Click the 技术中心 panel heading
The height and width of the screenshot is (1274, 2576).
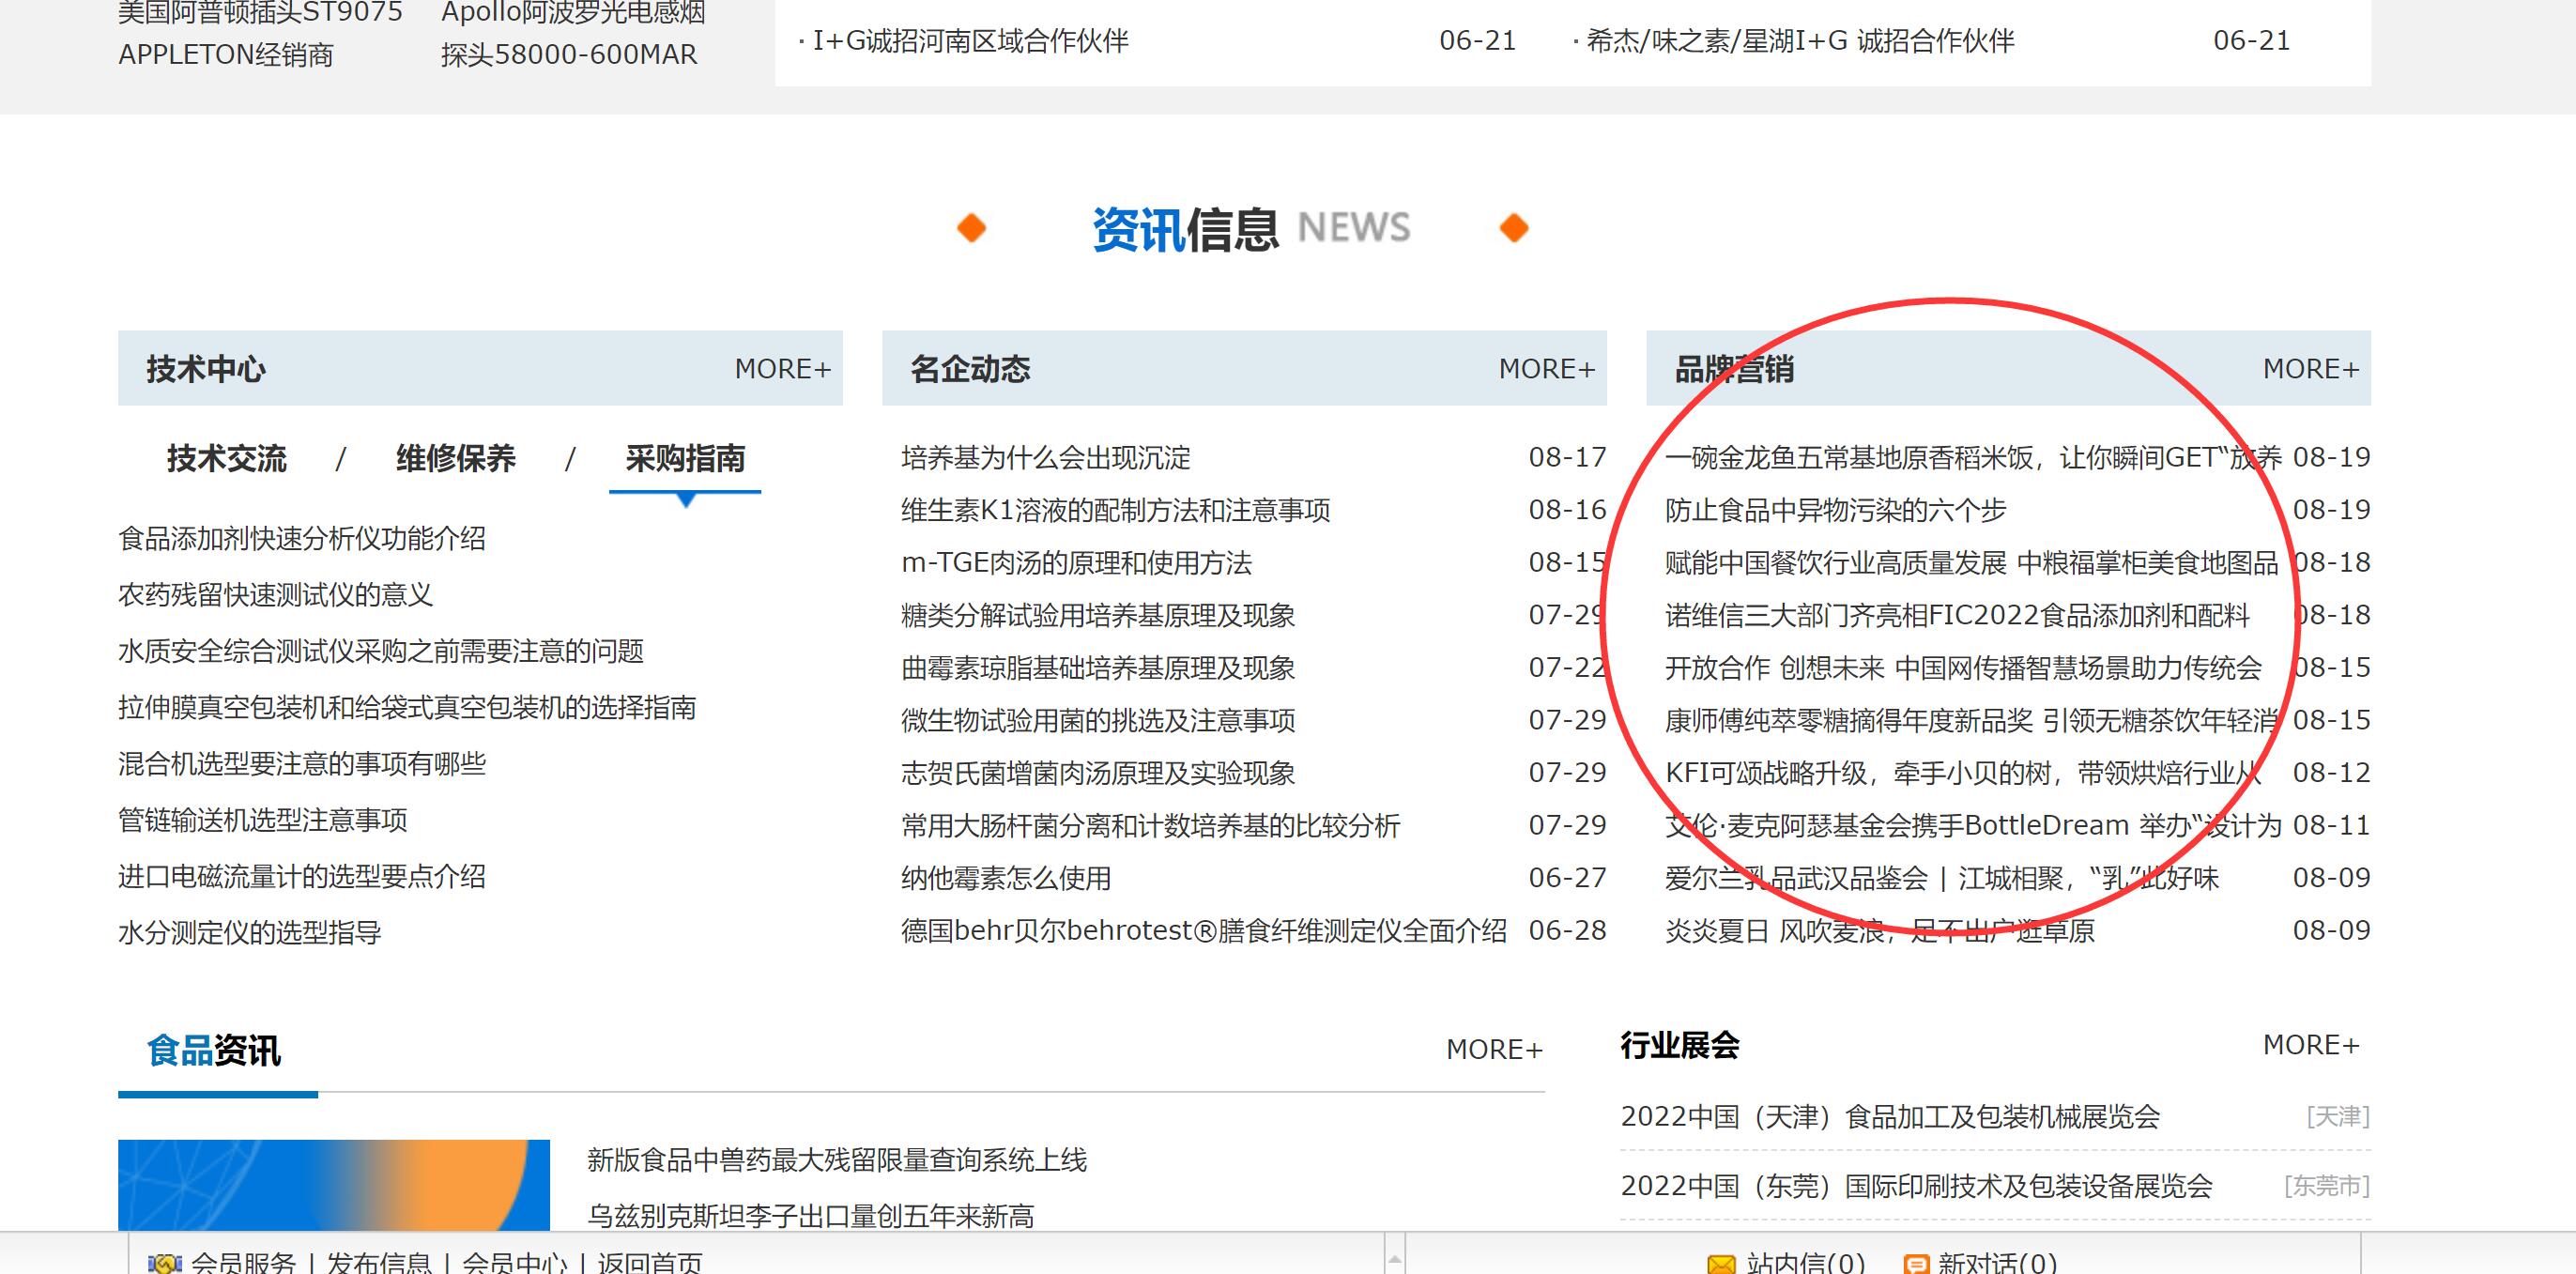pos(206,369)
